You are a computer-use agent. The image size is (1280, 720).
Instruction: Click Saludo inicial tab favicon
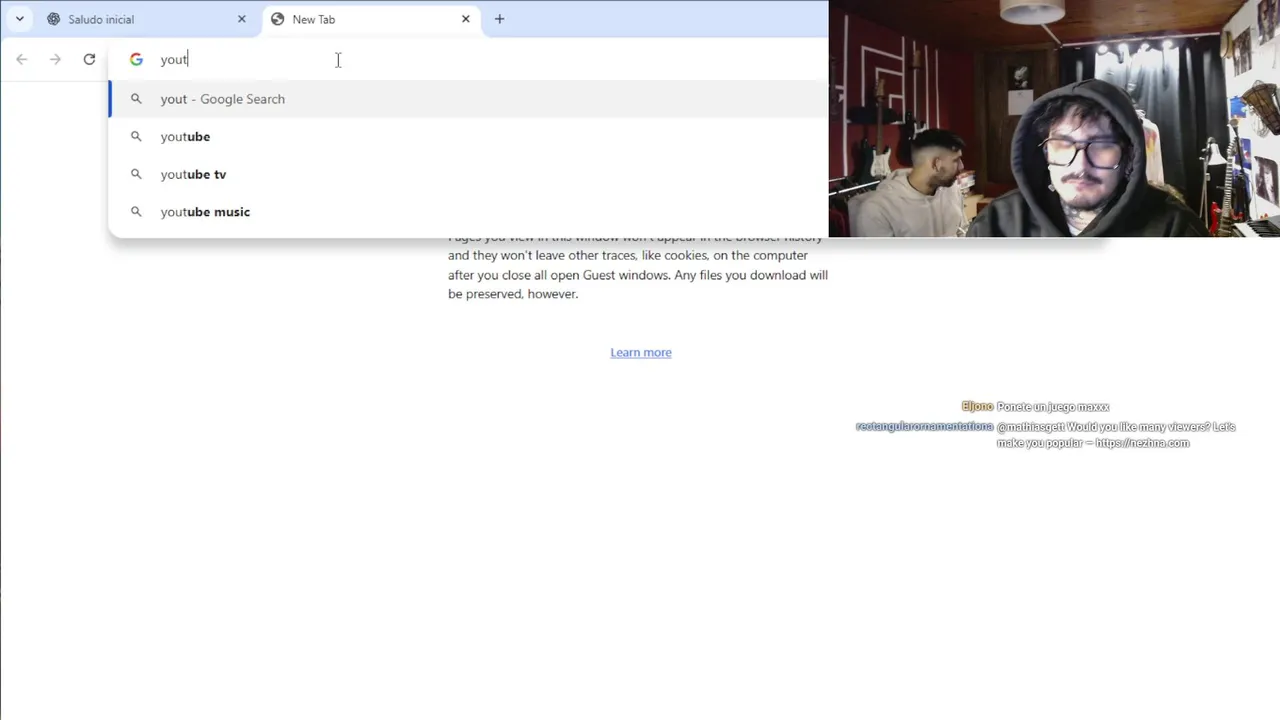click(x=54, y=19)
